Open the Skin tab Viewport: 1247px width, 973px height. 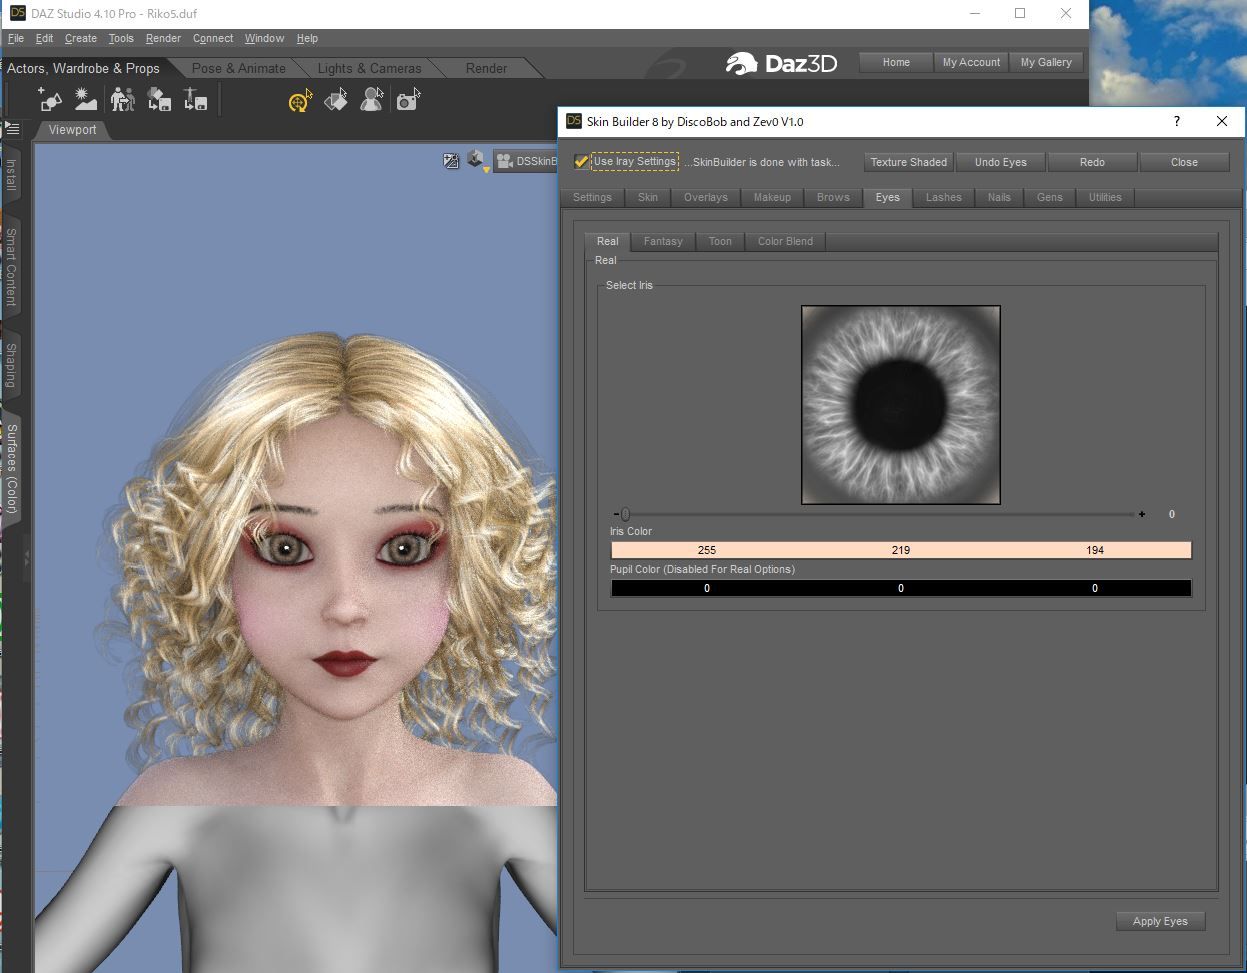(648, 197)
